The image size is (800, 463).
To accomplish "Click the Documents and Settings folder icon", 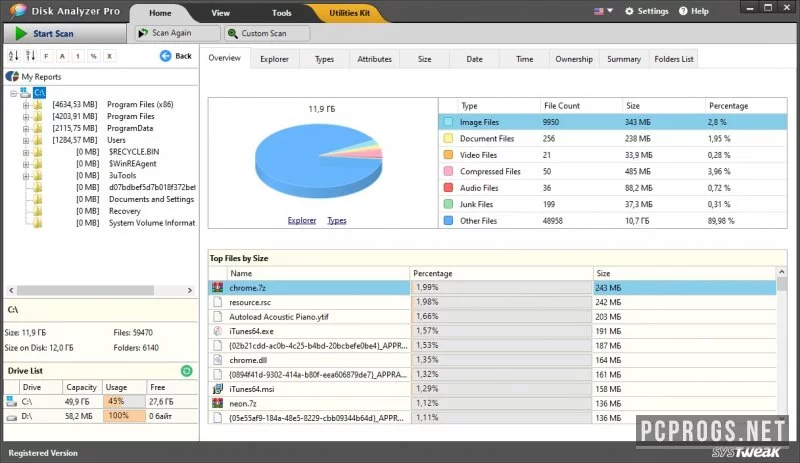I will pos(38,199).
